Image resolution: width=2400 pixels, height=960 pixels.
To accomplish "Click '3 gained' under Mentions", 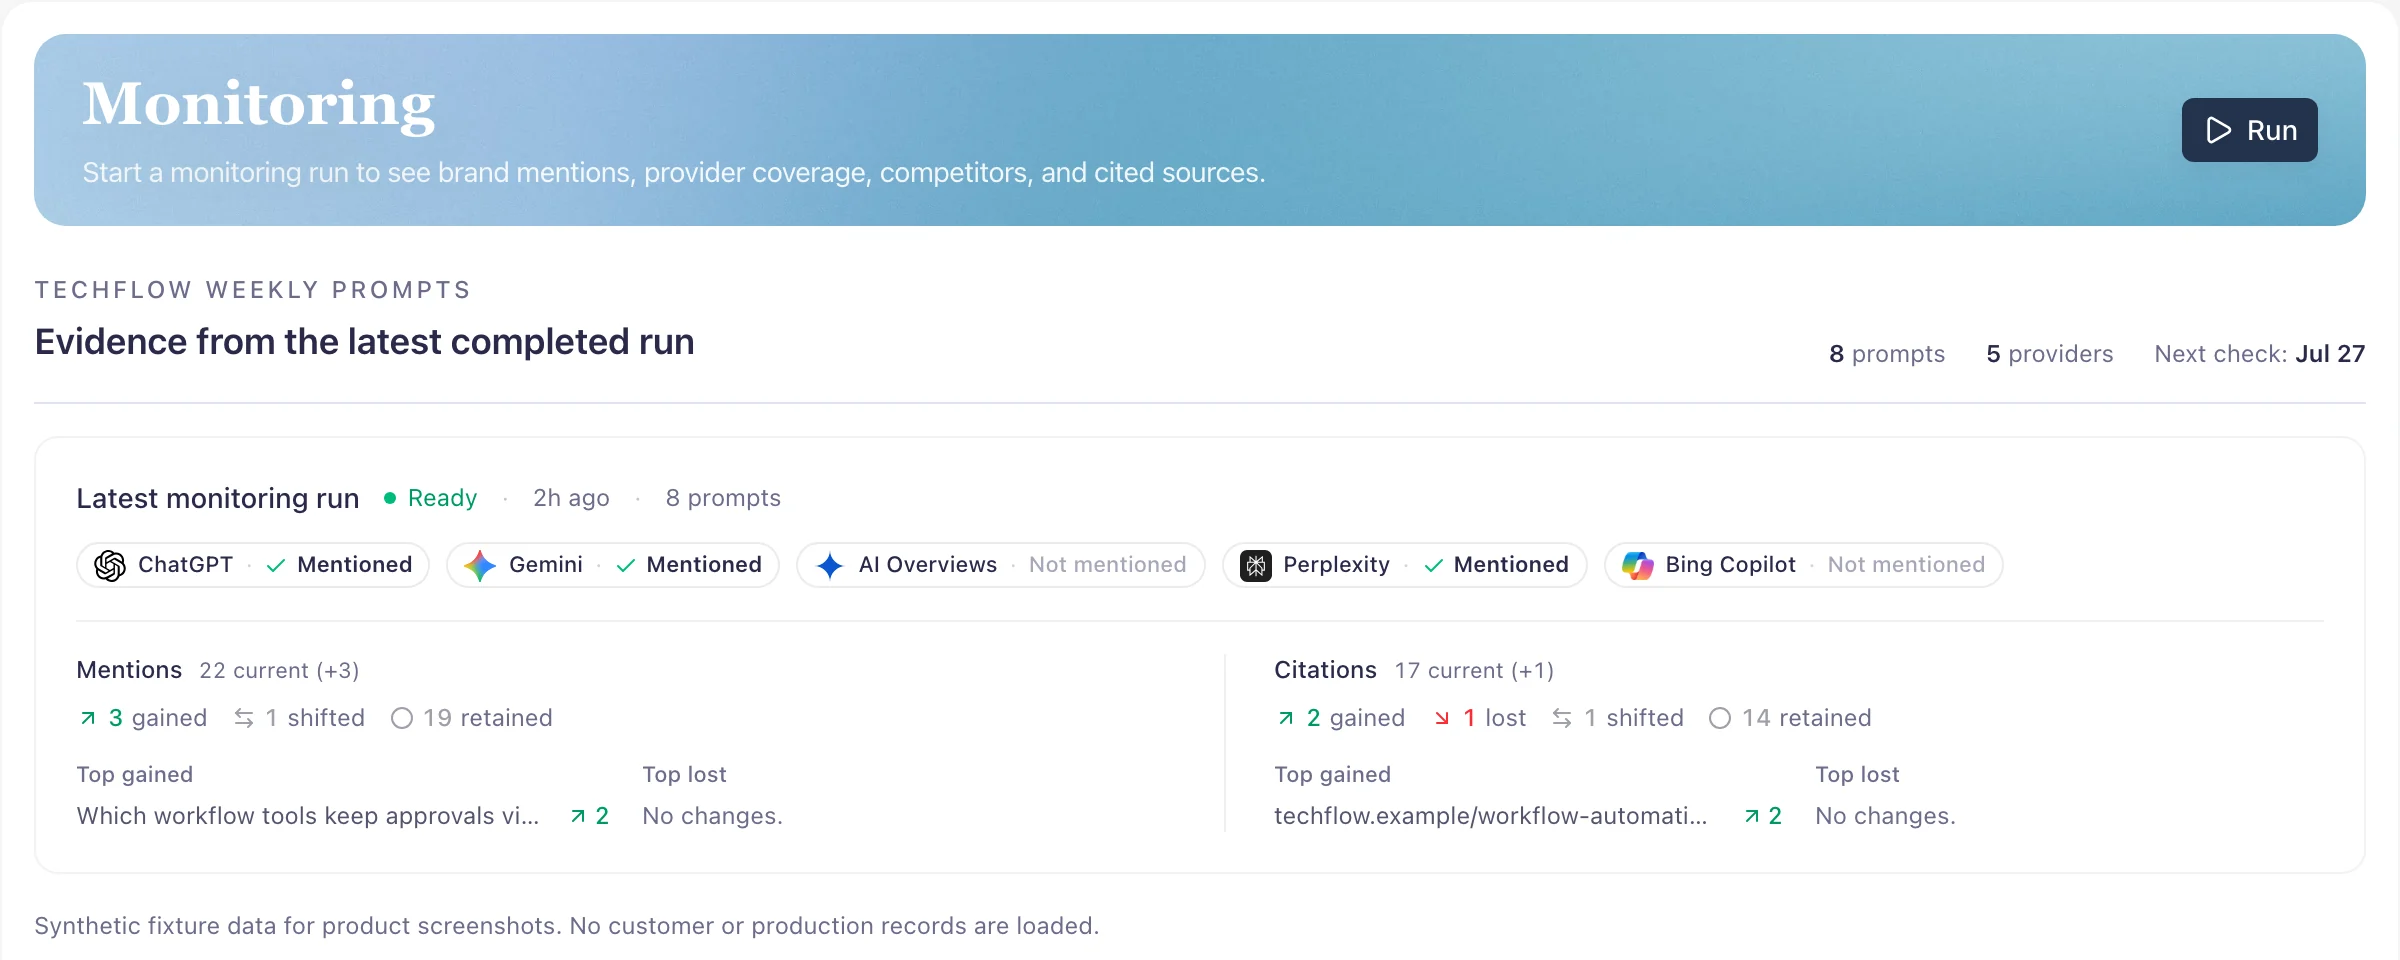I will click(x=158, y=718).
